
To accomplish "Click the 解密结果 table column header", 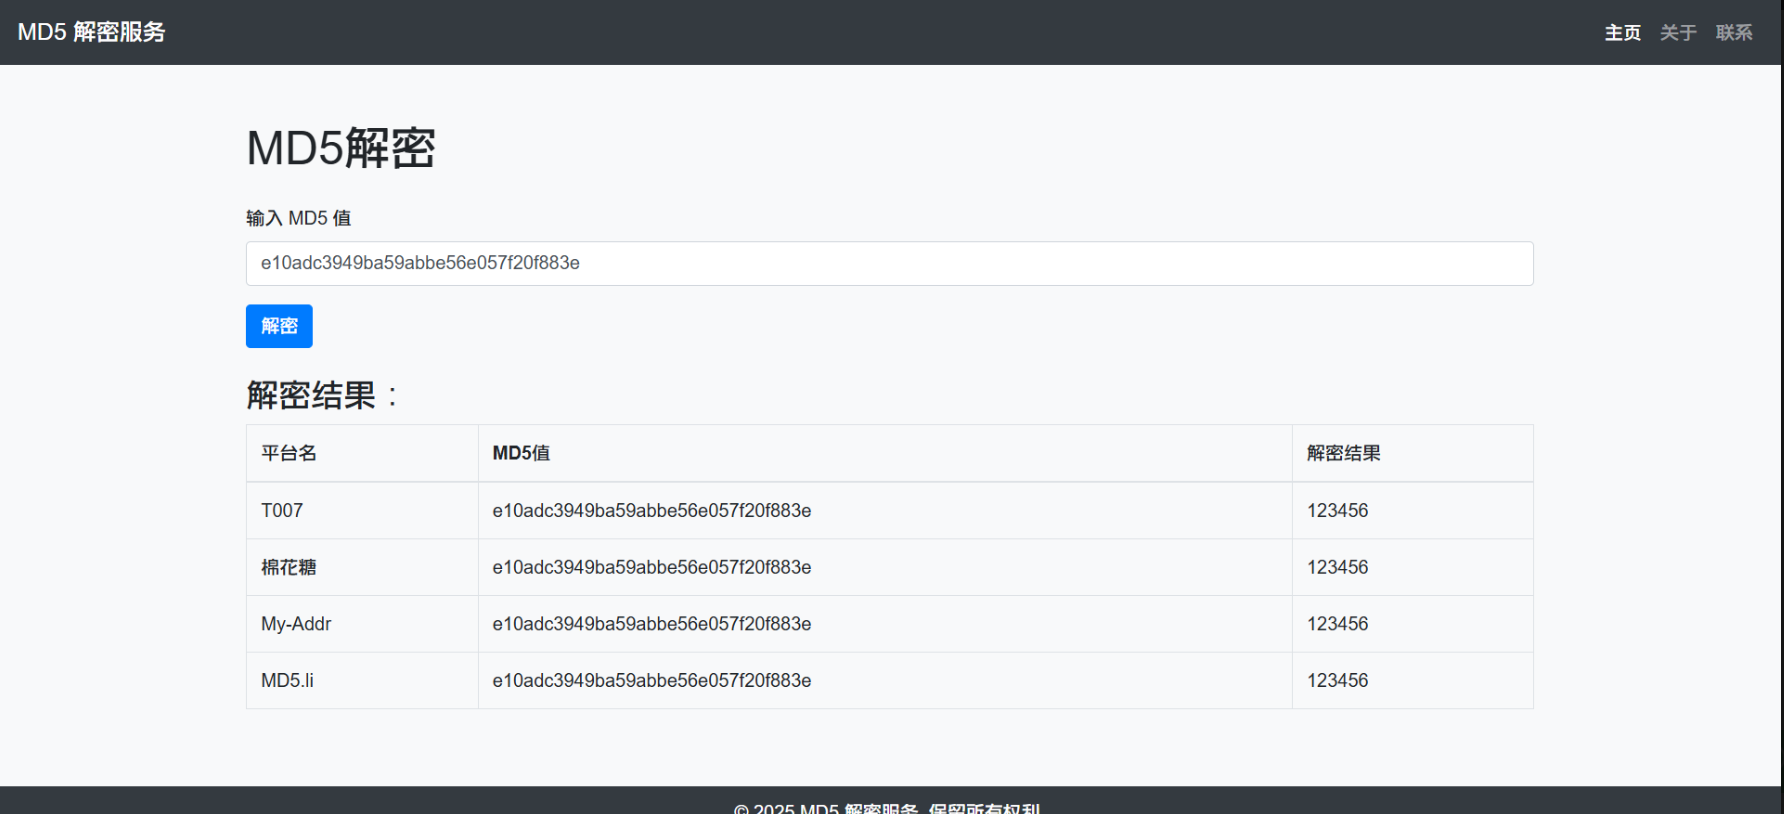I will [x=1343, y=453].
